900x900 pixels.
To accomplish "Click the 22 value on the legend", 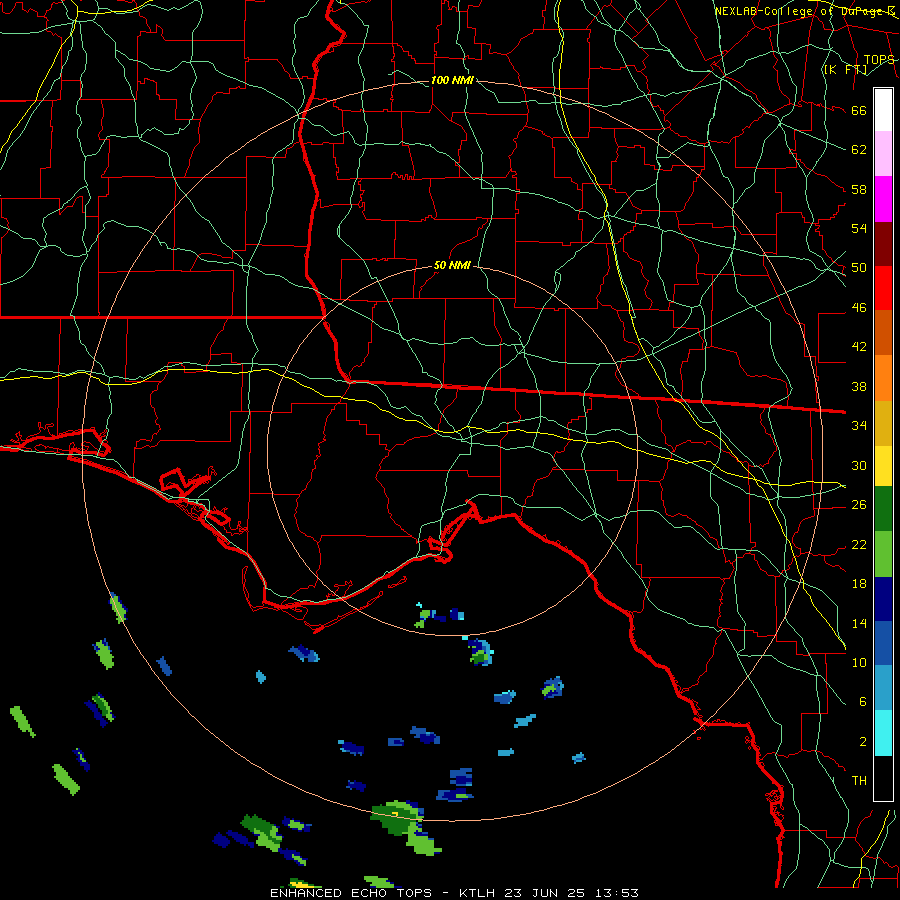I will point(859,544).
